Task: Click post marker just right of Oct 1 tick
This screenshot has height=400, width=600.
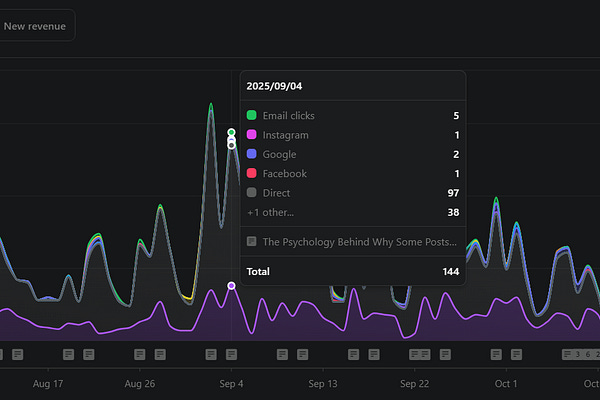Action: point(517,354)
